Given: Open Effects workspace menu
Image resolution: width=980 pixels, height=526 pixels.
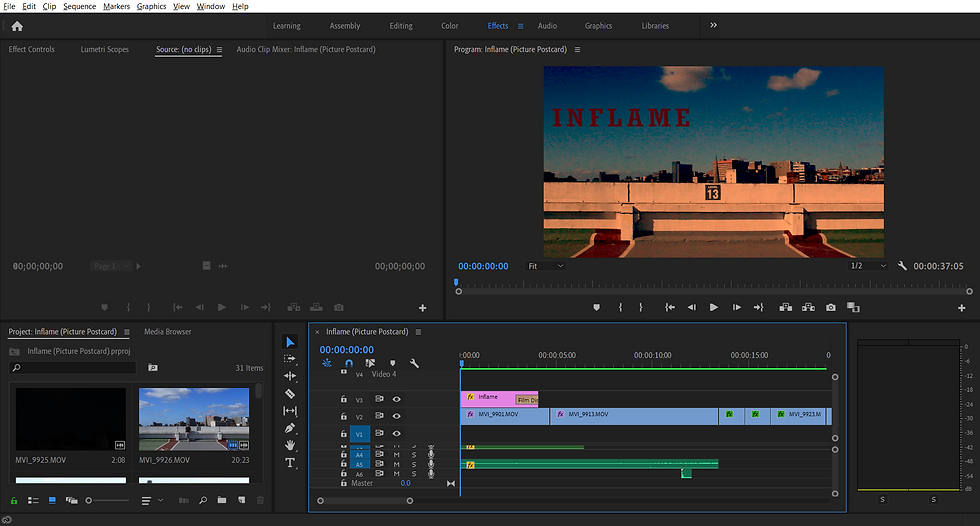Looking at the screenshot, I should click(x=521, y=26).
